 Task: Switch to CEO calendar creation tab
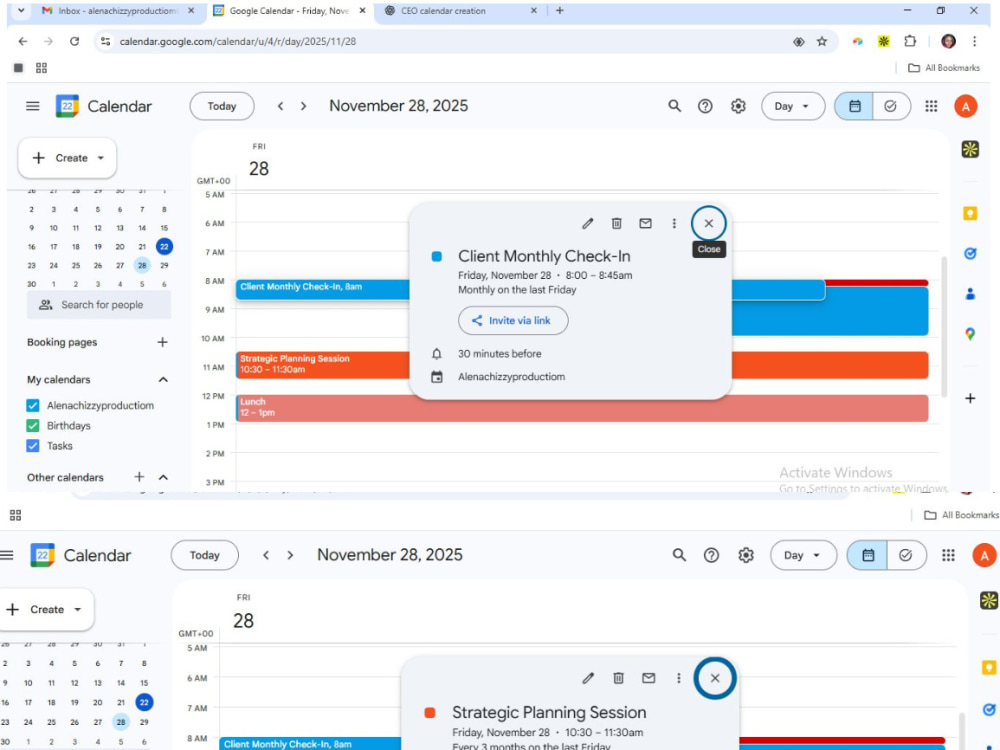(x=461, y=11)
